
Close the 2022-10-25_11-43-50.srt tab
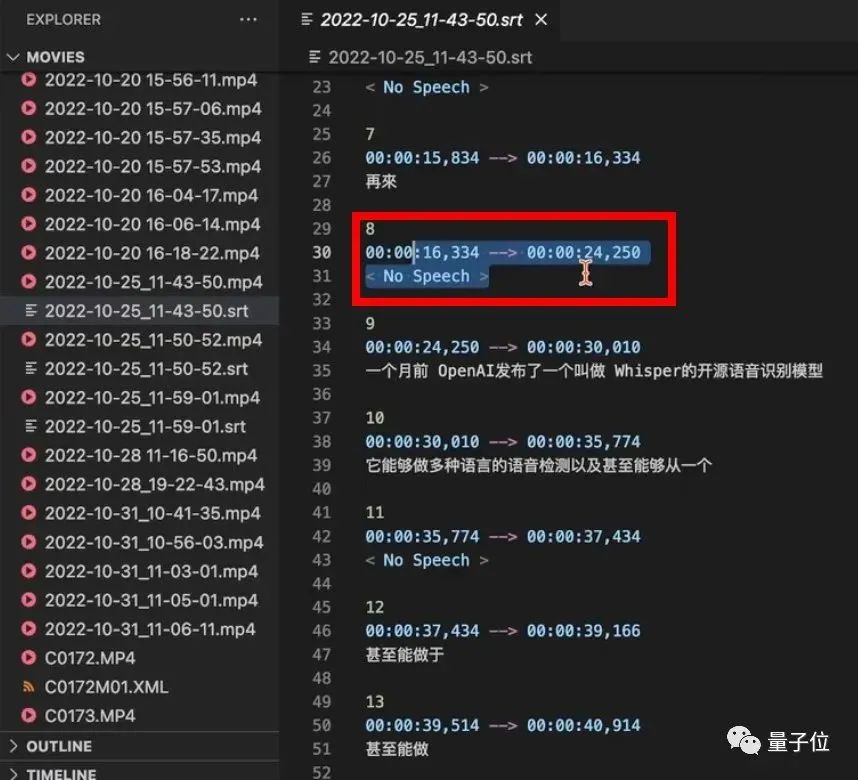541,20
